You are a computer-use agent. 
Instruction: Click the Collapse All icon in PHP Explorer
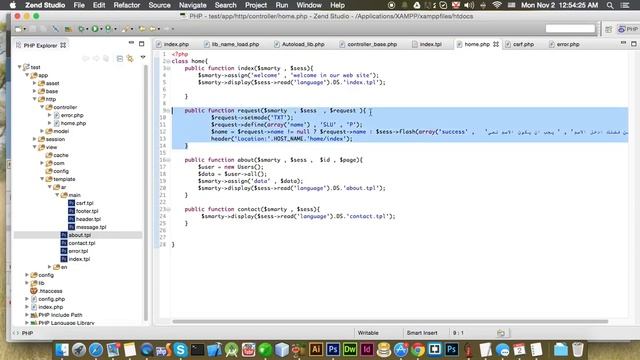(120, 59)
